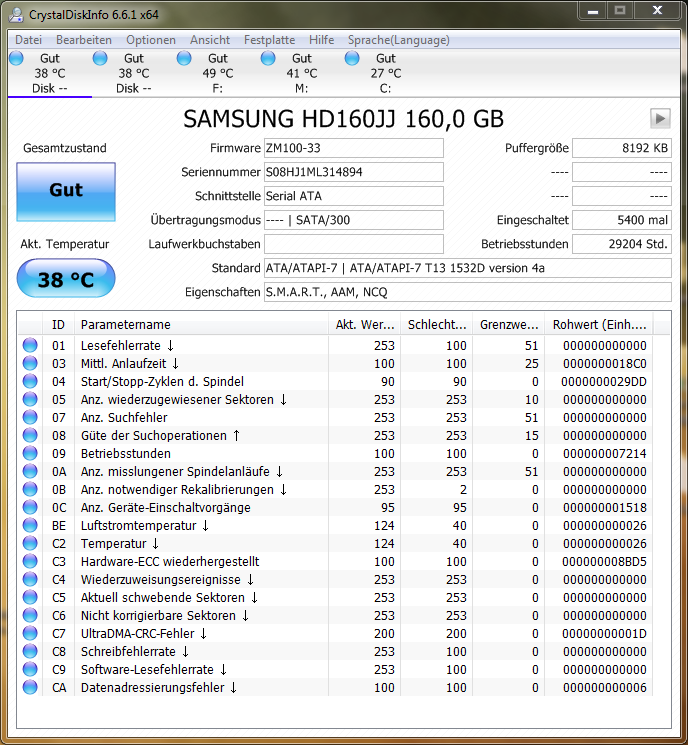
Task: Click the Gut health status button
Action: (x=66, y=191)
